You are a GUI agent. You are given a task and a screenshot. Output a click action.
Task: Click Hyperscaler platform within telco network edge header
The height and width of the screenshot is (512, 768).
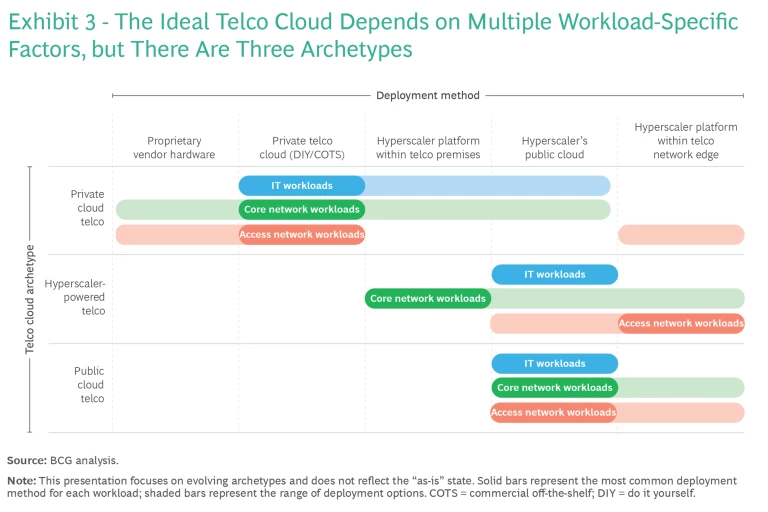(685, 141)
